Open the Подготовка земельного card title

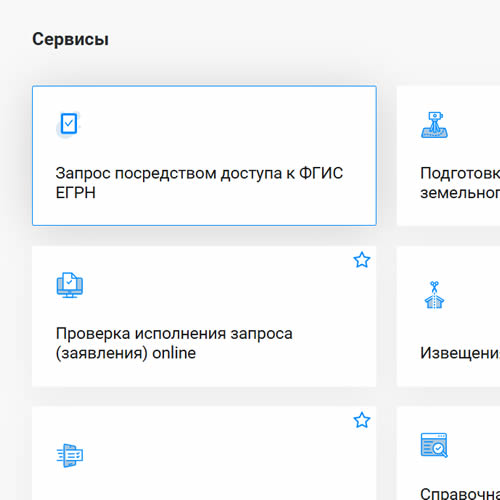pos(460,183)
